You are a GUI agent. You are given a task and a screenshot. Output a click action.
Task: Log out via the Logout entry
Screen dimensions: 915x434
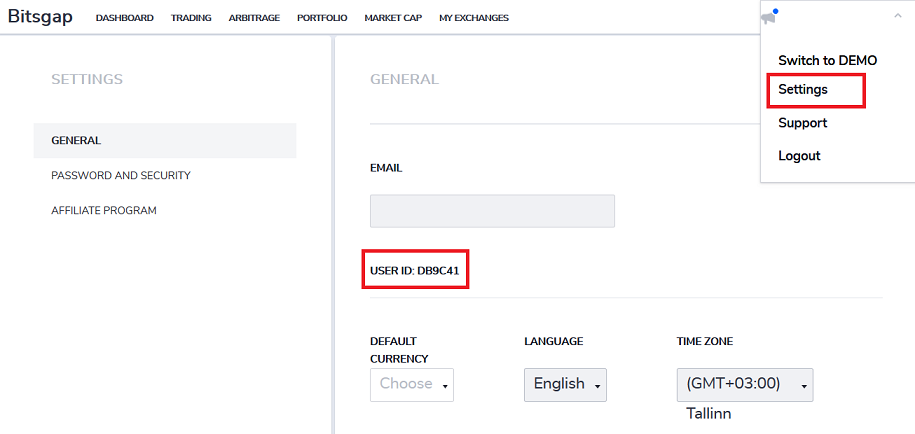799,156
